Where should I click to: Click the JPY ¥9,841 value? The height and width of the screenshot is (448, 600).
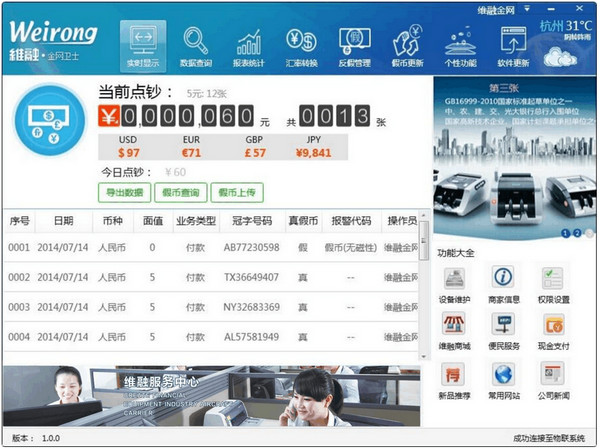tap(313, 153)
